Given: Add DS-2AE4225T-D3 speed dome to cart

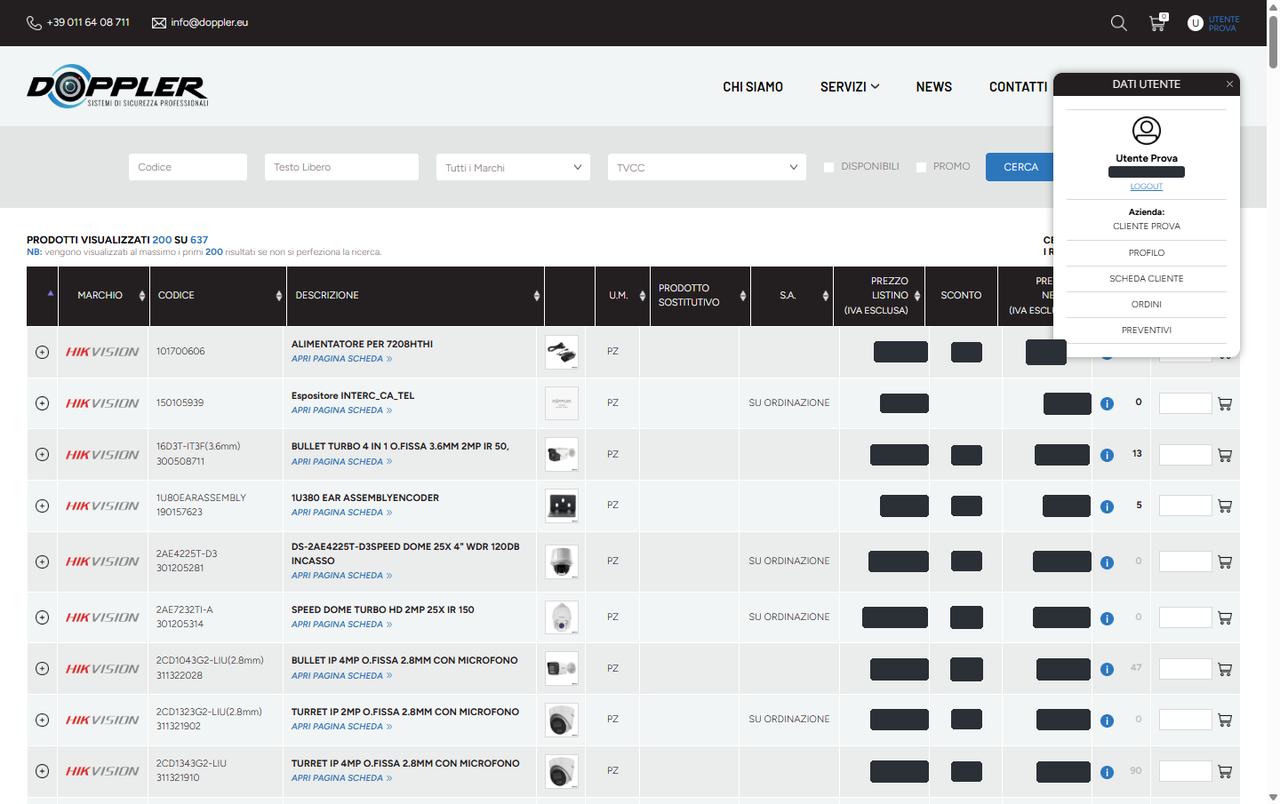Looking at the screenshot, I should click(1225, 562).
